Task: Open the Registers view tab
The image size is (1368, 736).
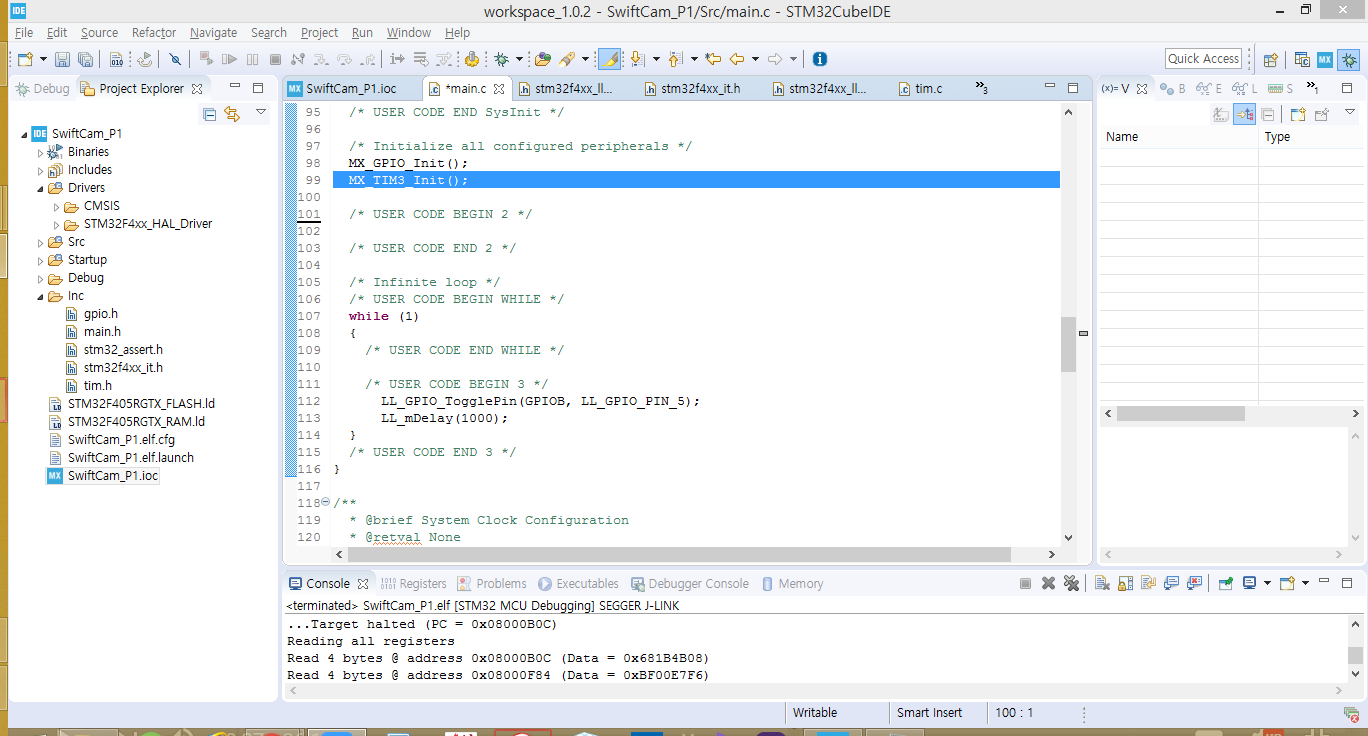Action: click(x=413, y=584)
